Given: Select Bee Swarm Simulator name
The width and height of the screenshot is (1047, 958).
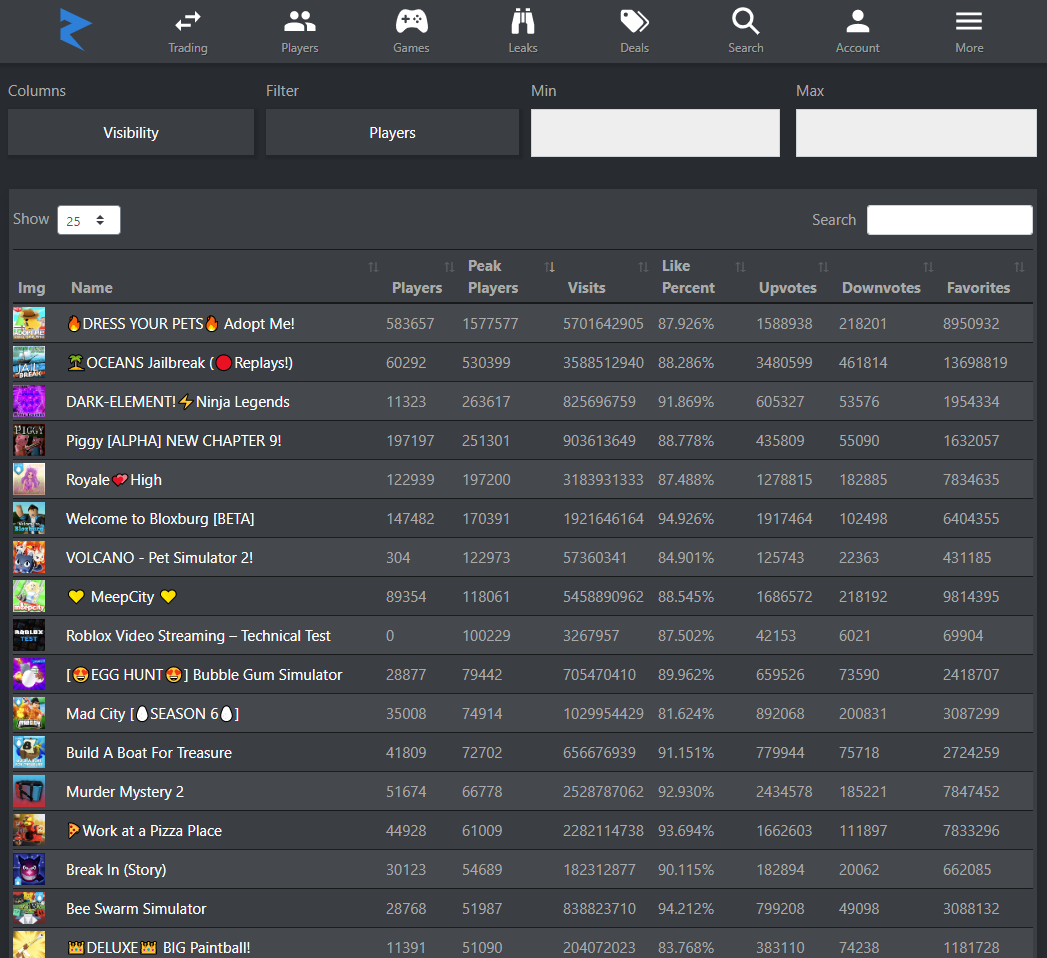Looking at the screenshot, I should (x=136, y=909).
